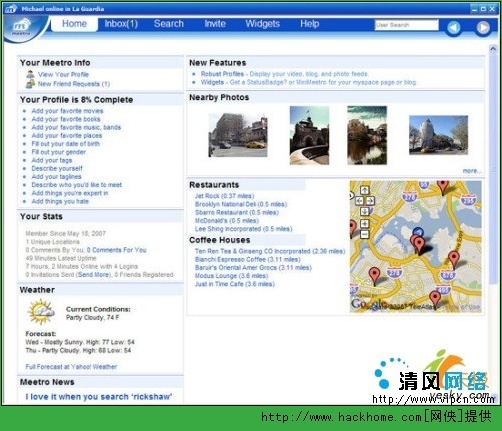
Task: Pan the map down with arrow
Action: (365, 211)
